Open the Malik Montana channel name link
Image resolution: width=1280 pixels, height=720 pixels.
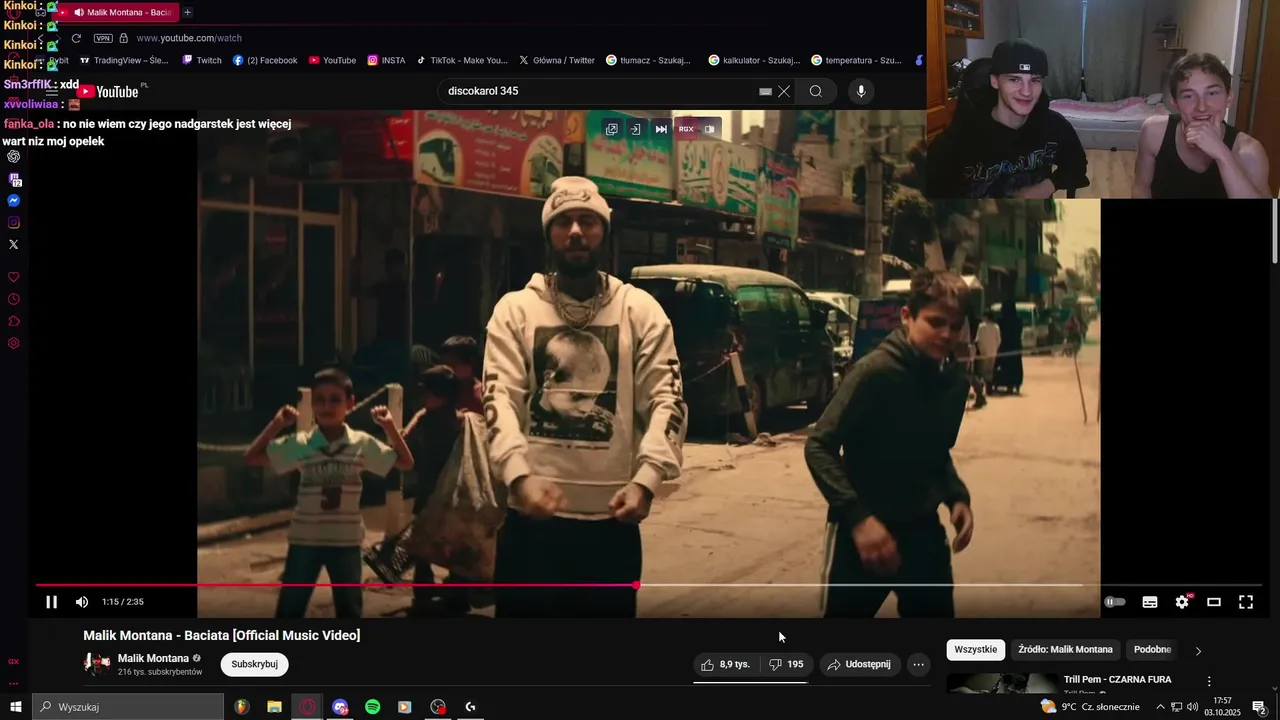tap(153, 658)
